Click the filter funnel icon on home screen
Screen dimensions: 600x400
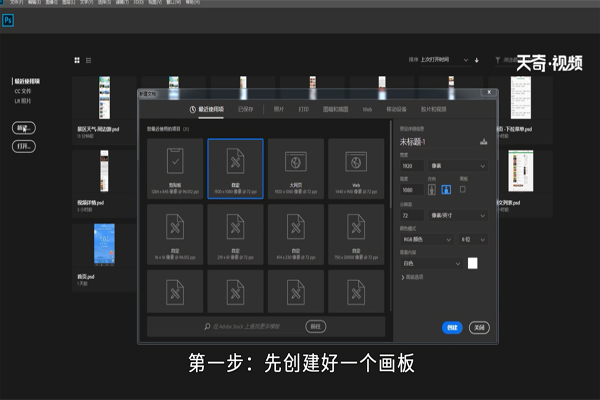tap(497, 60)
